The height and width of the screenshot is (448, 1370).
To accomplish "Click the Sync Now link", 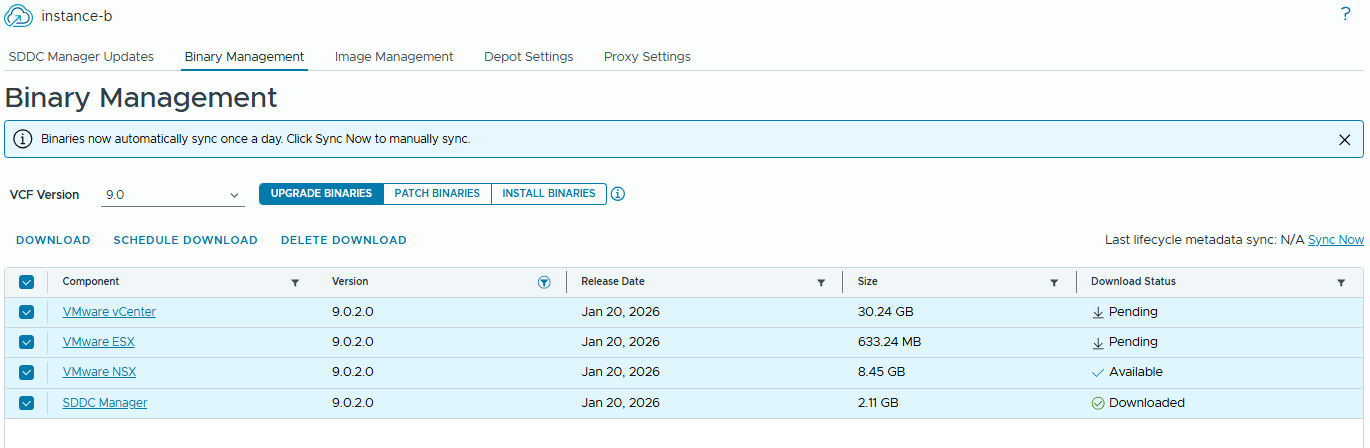I will pyautogui.click(x=1335, y=240).
